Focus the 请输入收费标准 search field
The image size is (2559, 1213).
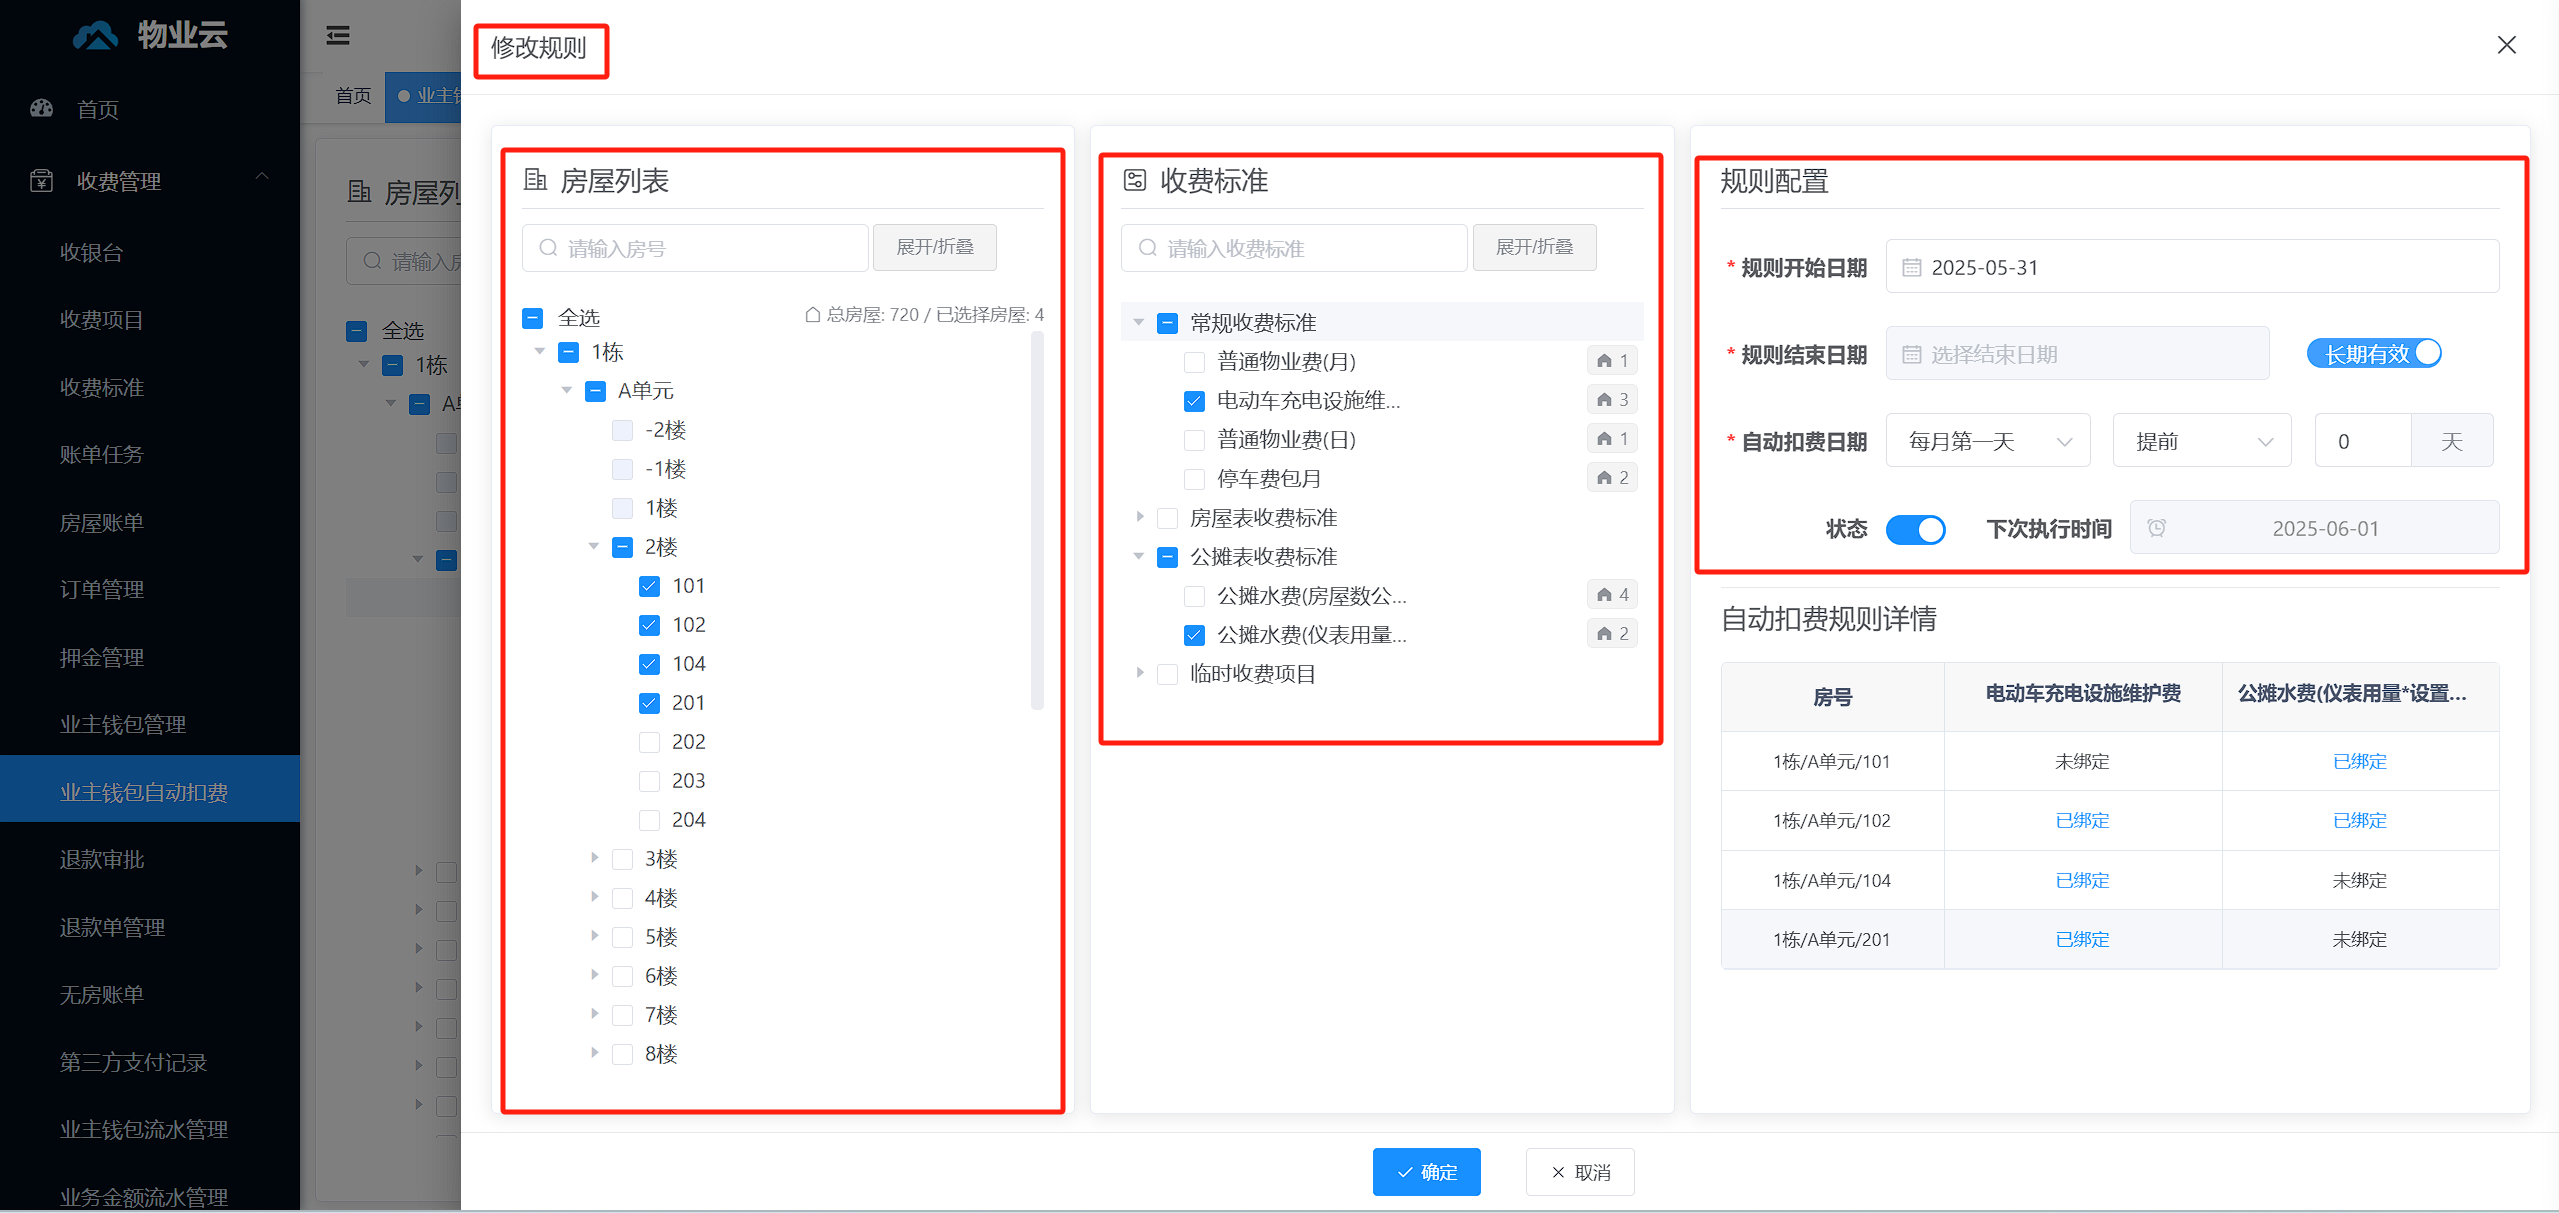click(x=1294, y=248)
